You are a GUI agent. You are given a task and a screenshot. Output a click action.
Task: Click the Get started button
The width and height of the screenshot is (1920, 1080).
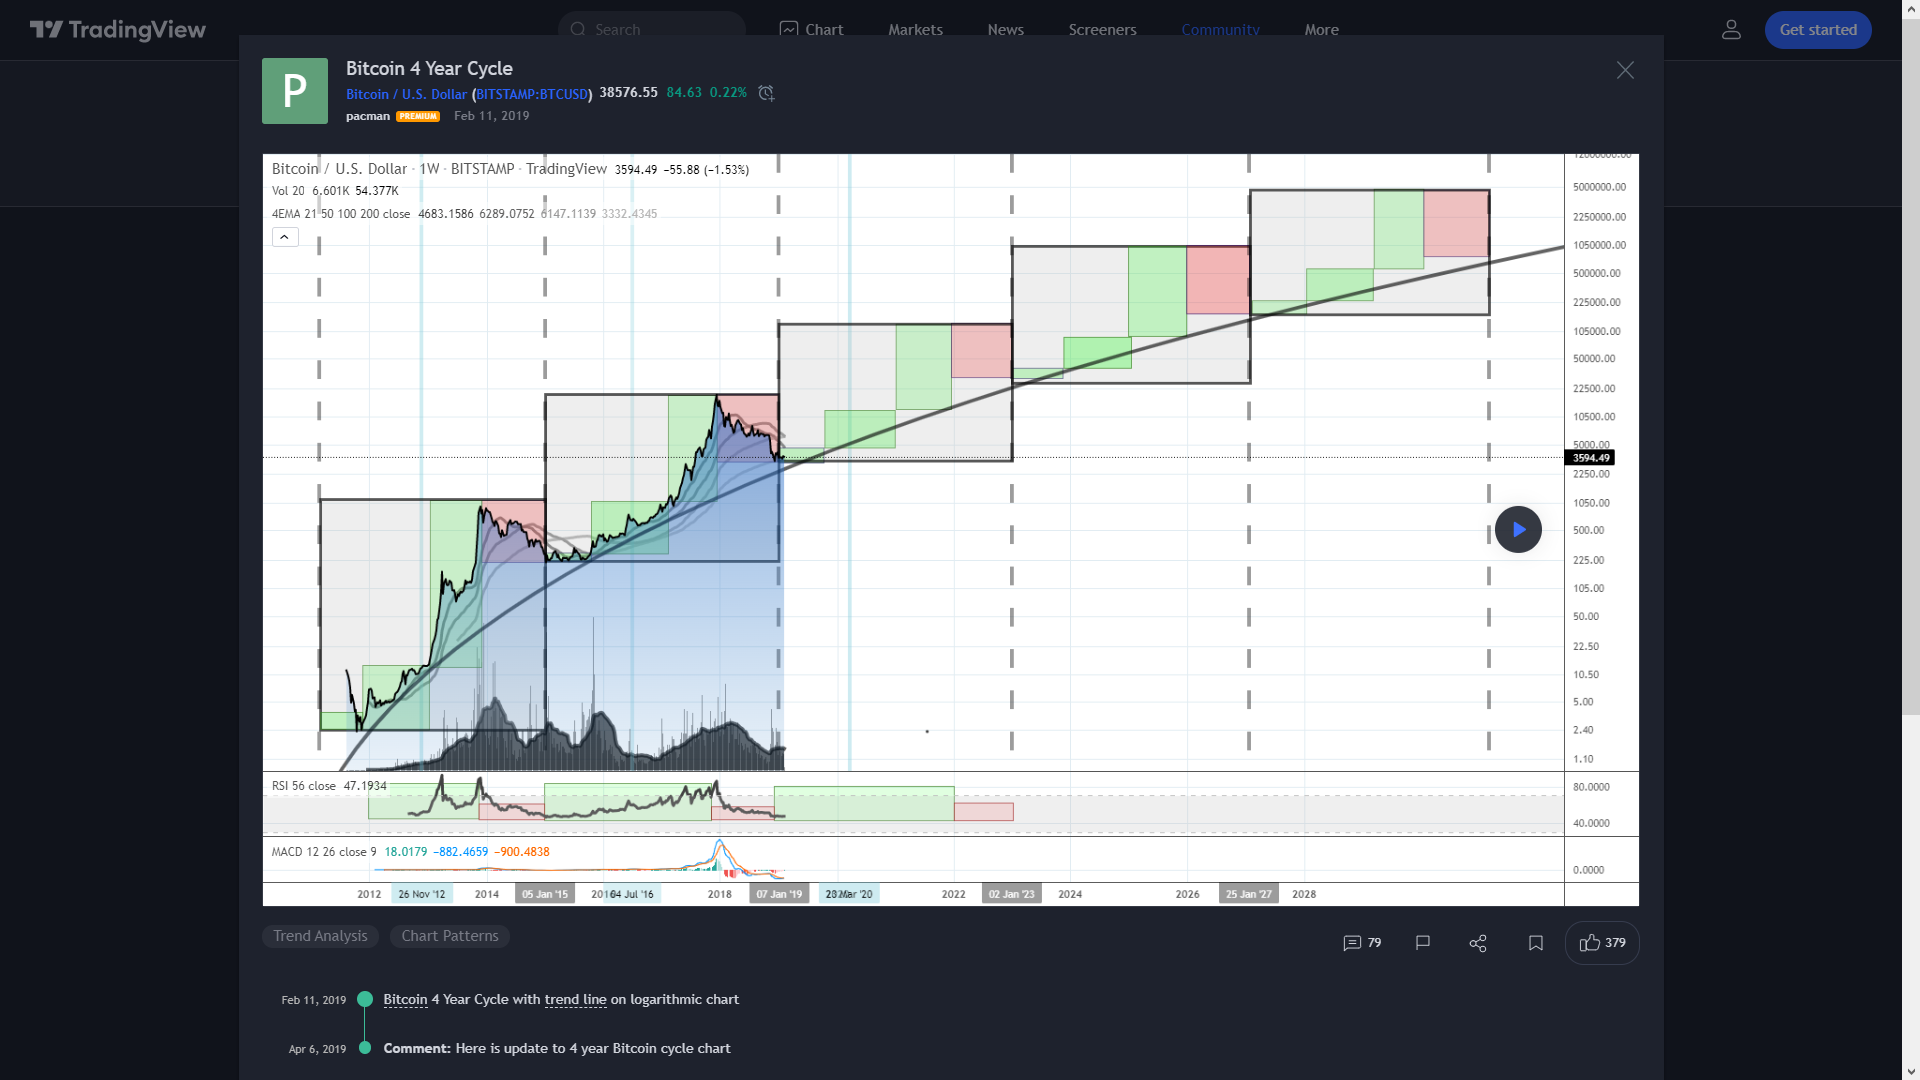tap(1817, 30)
